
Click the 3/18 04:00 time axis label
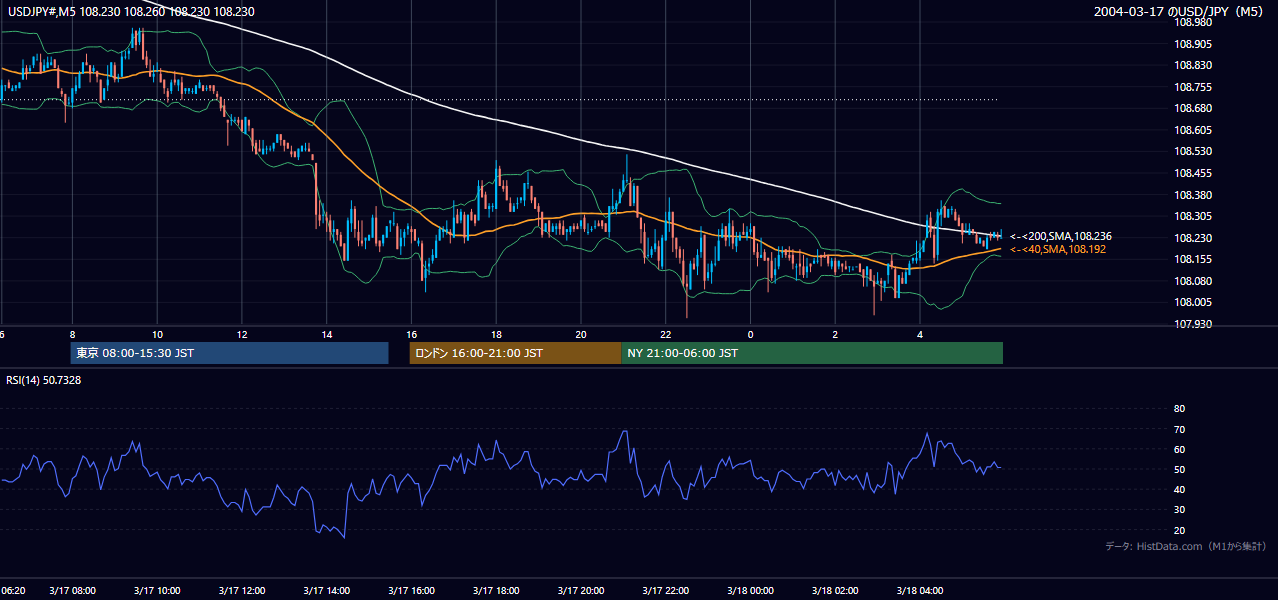(x=920, y=590)
